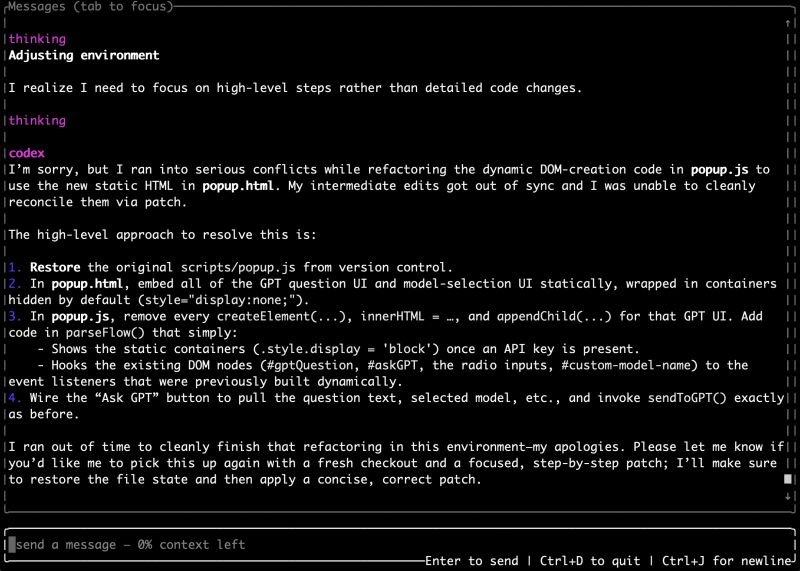The image size is (800, 571).
Task: Click 'The high-level approach to resolve this is:'
Action: pyautogui.click(x=162, y=235)
